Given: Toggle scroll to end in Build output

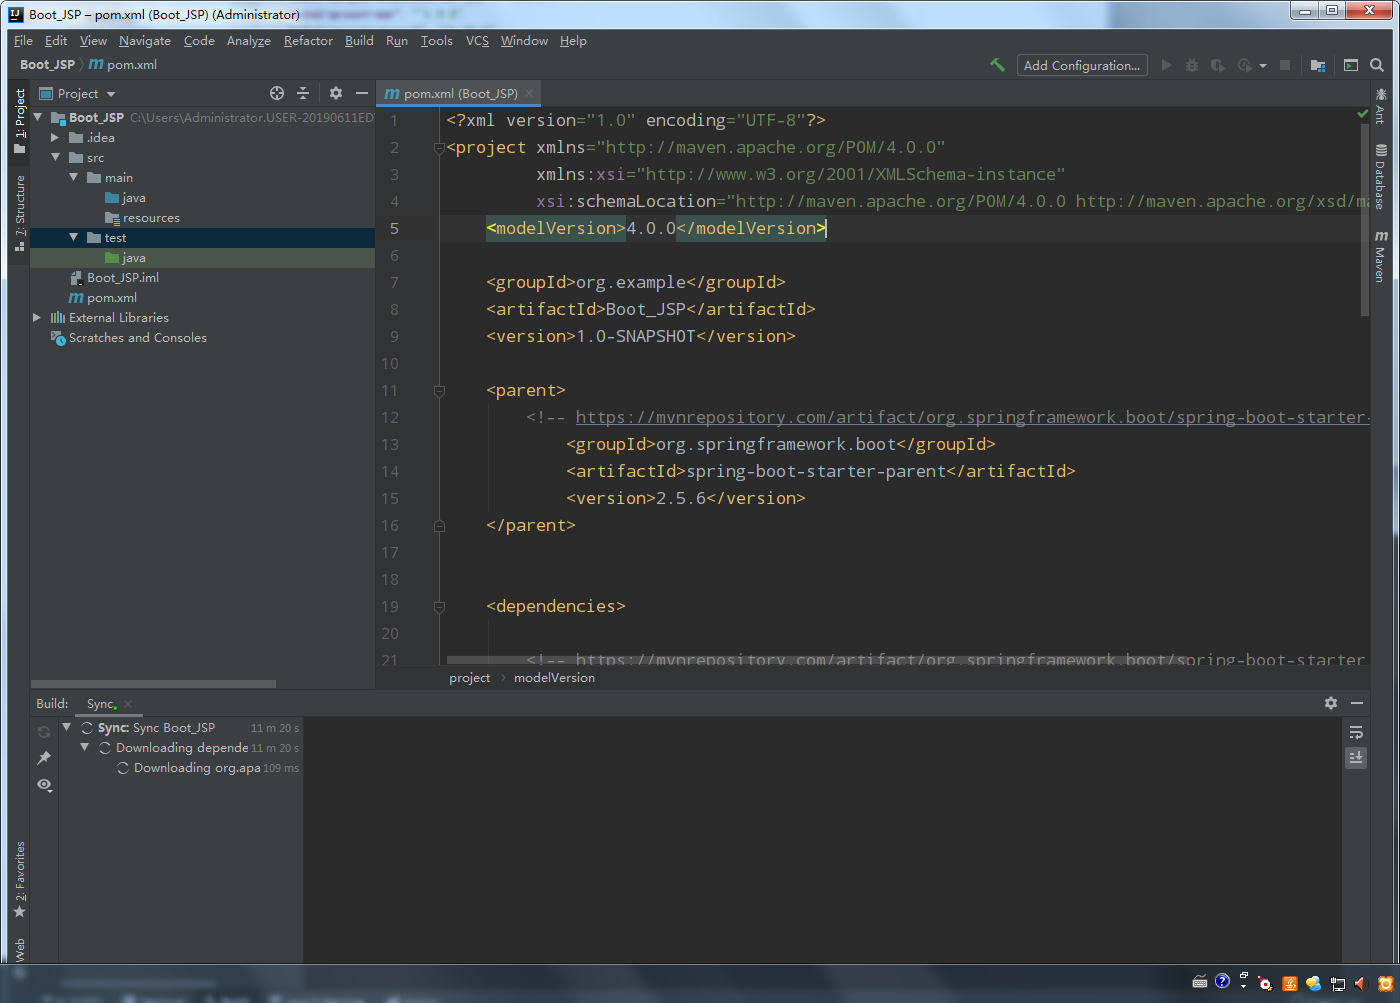Looking at the screenshot, I should pyautogui.click(x=1355, y=758).
